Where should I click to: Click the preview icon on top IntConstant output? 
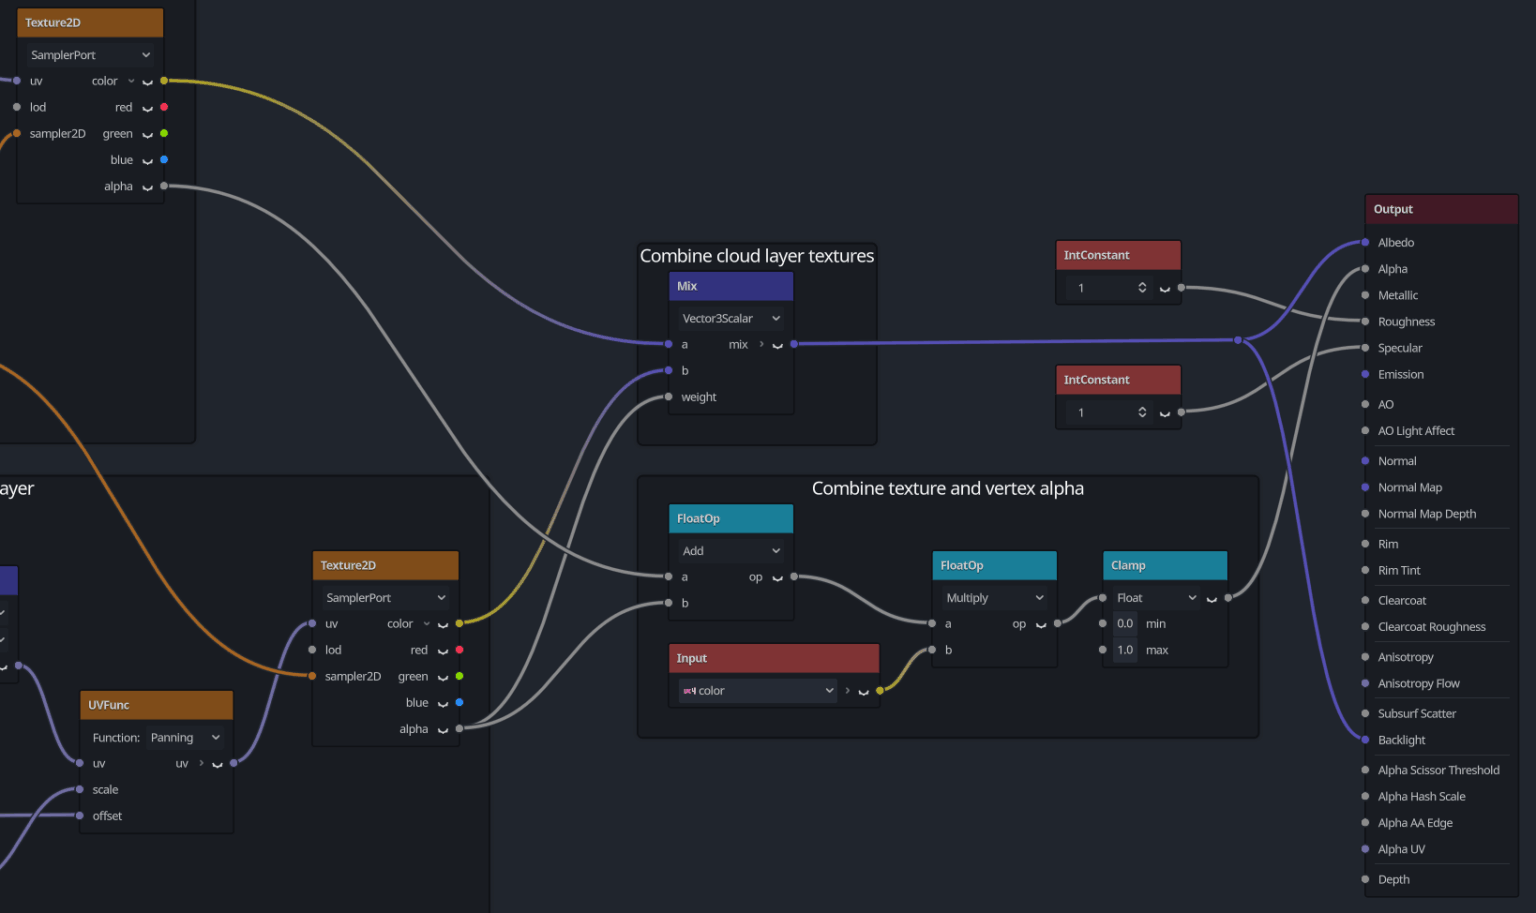1166,288
